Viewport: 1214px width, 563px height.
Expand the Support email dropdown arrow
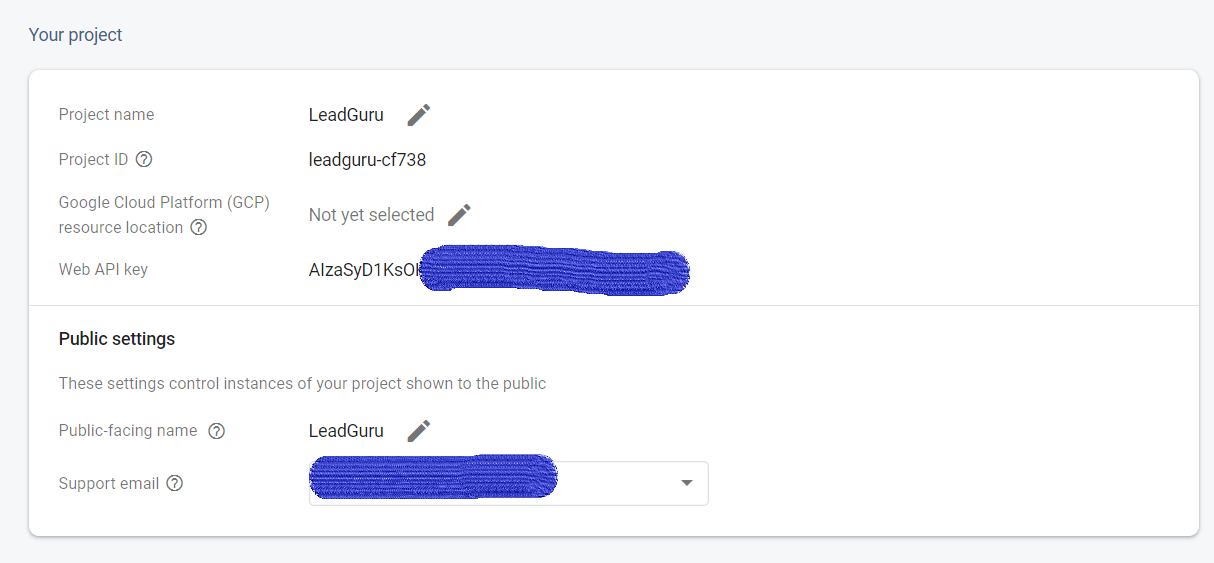pyautogui.click(x=687, y=483)
